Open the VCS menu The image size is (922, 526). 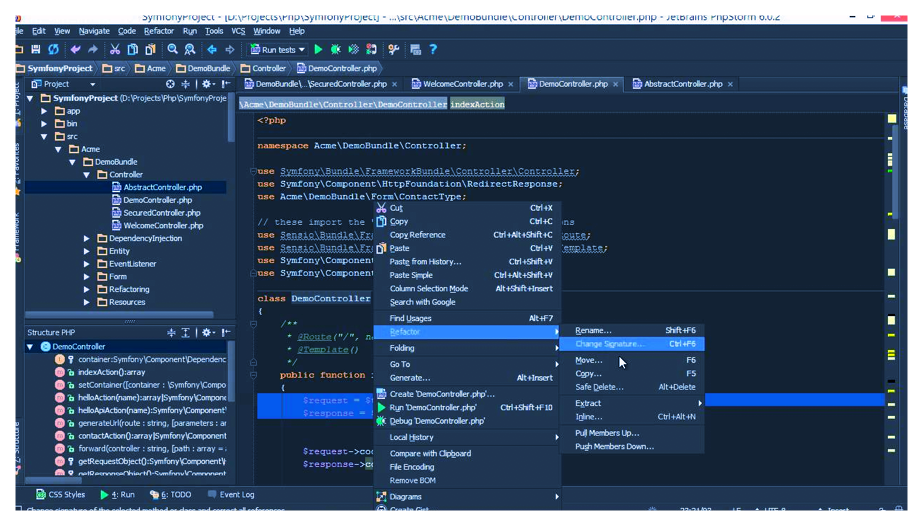(x=238, y=31)
